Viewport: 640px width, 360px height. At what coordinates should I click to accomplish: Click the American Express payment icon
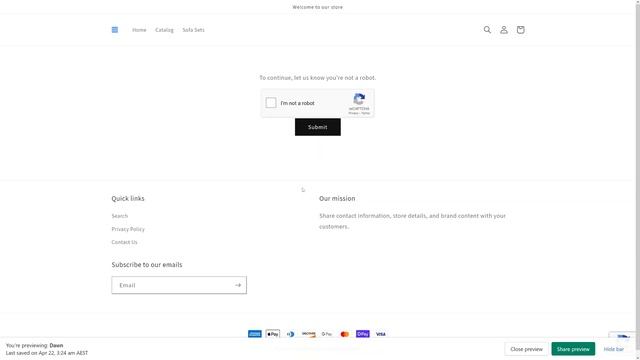(x=255, y=334)
